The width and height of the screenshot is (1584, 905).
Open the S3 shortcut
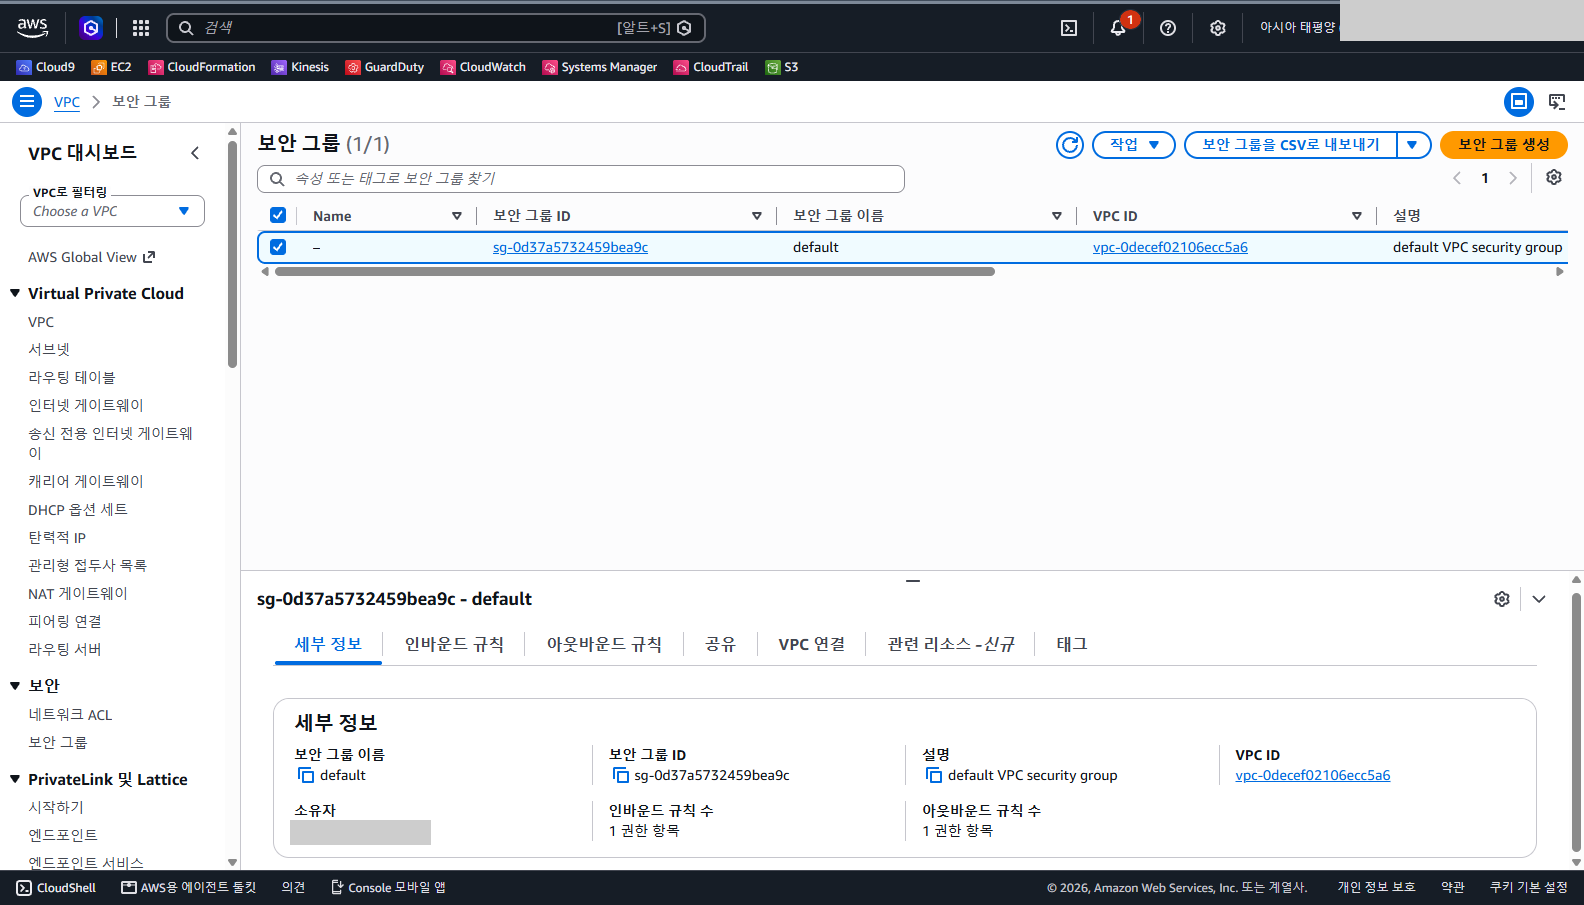782,67
